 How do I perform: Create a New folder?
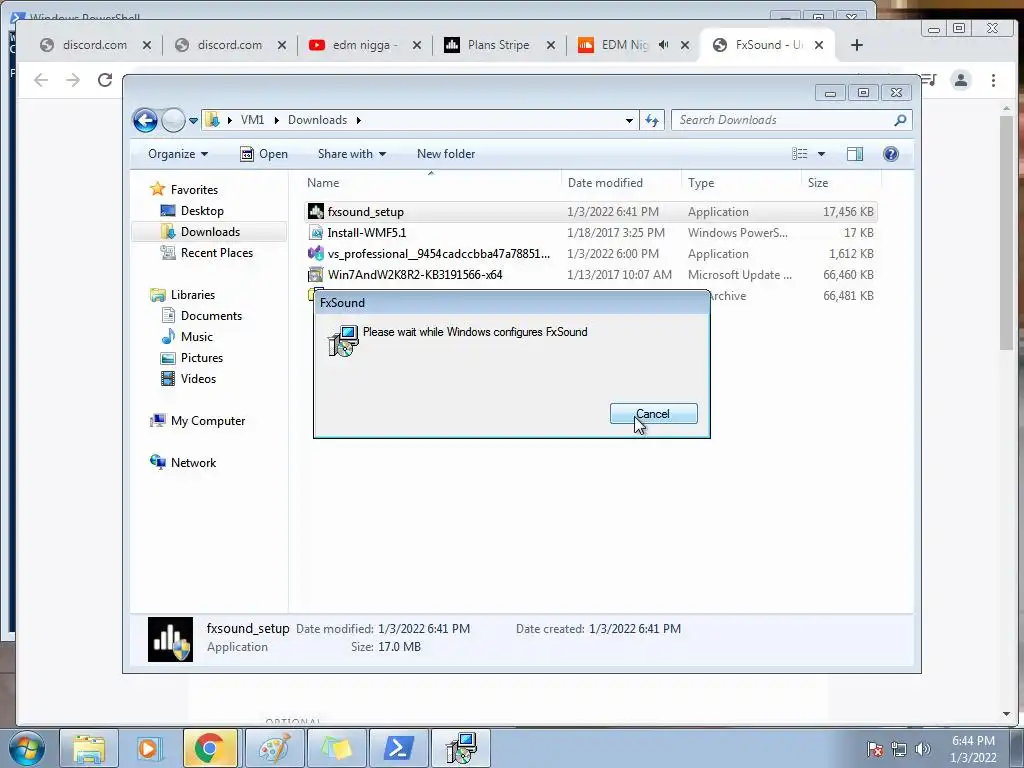pos(446,154)
